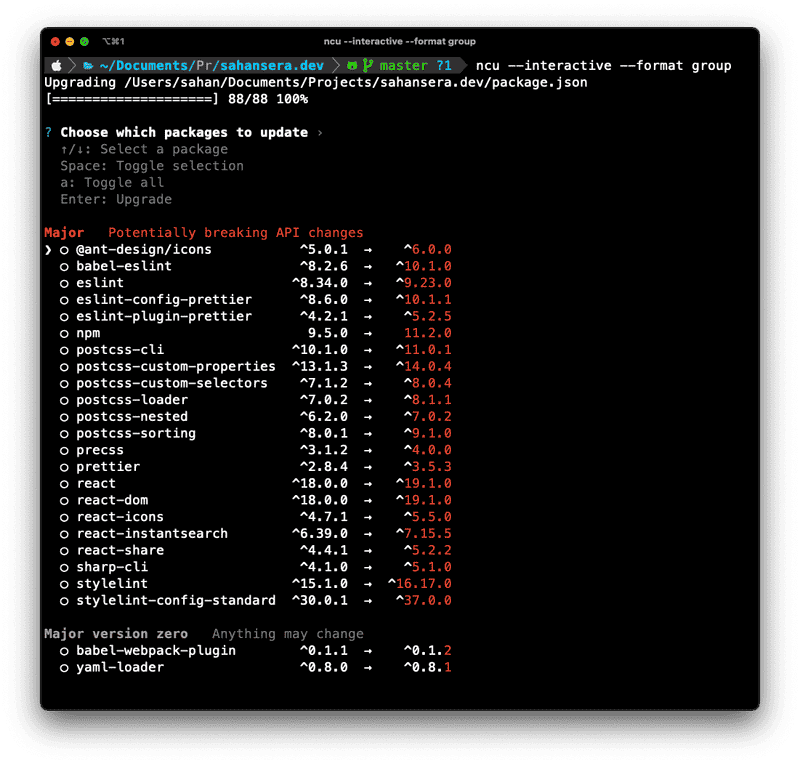Screen dimensions: 800x764
Task: Click the blue question mark prompt symbol
Action: pos(48,133)
